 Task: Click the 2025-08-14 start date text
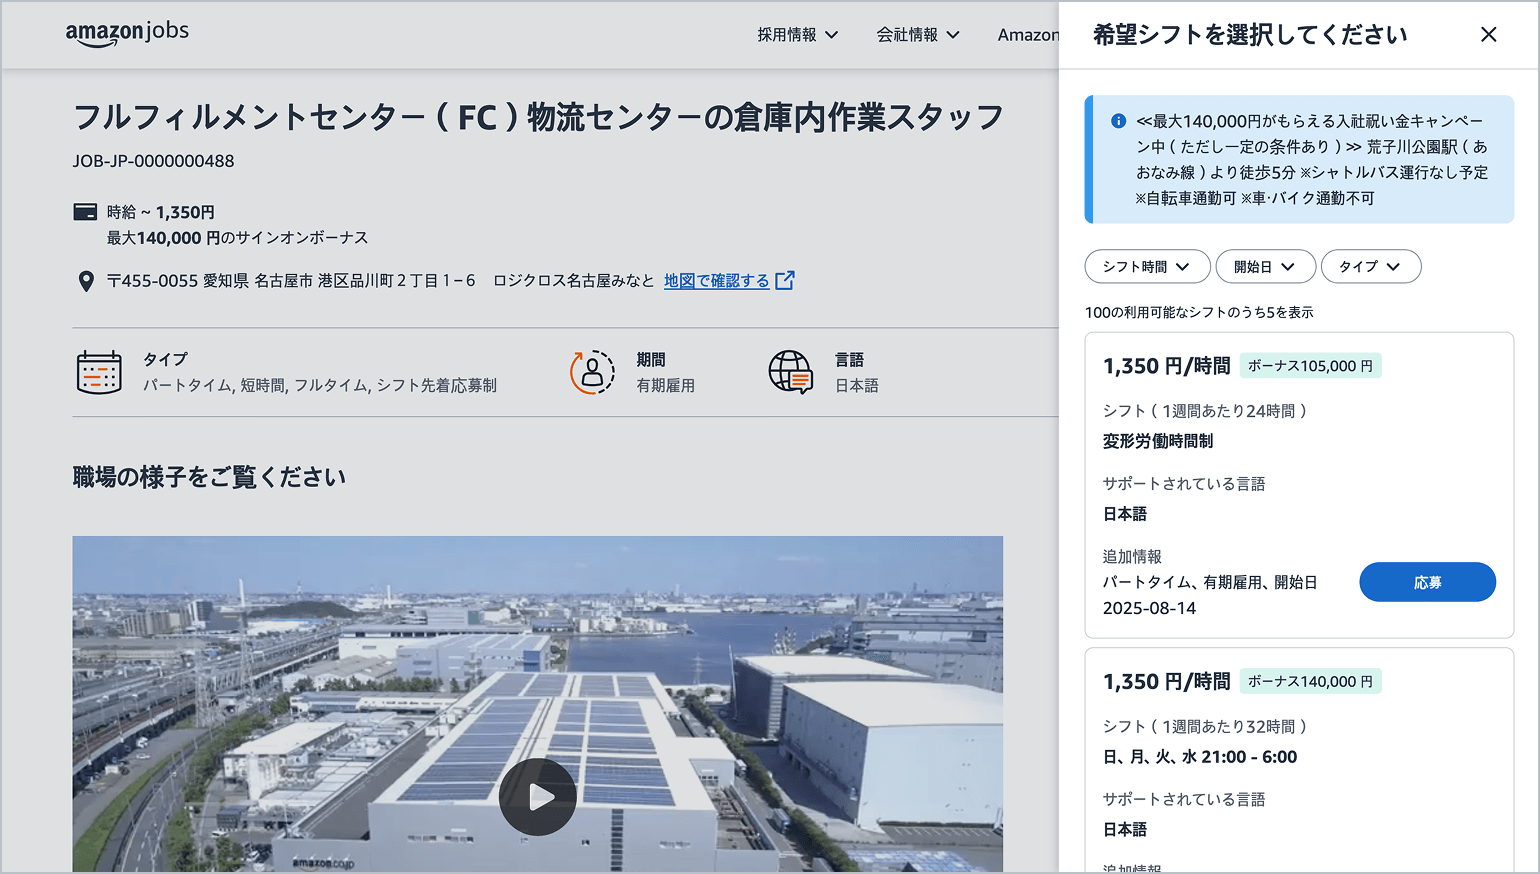[1149, 608]
